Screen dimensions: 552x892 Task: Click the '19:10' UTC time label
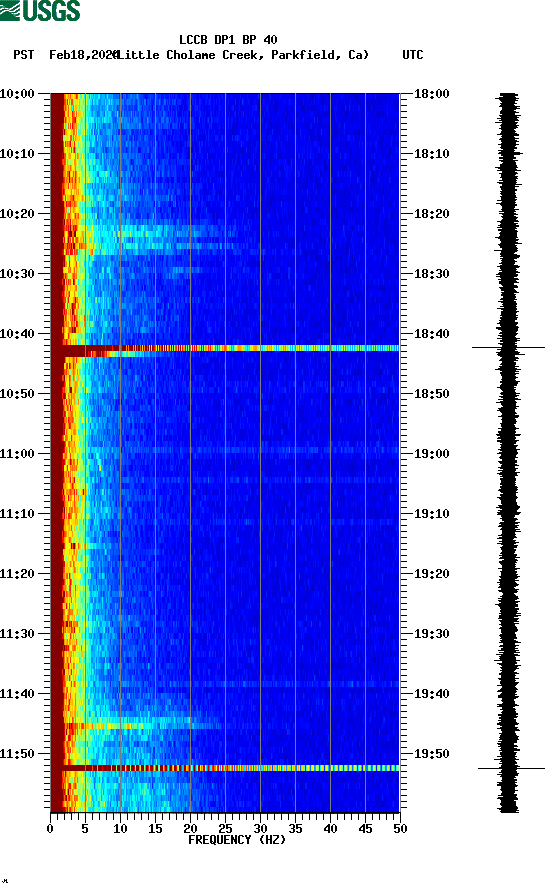coord(432,514)
